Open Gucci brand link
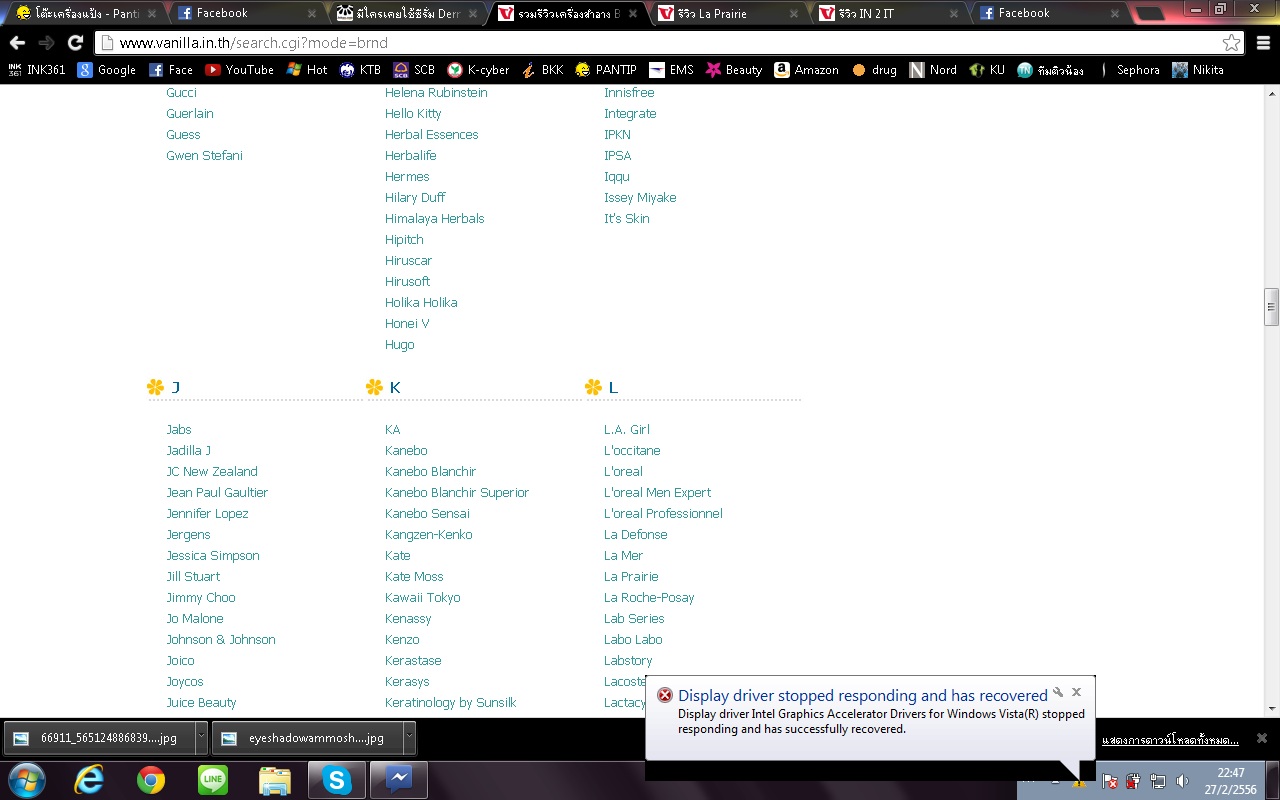The height and width of the screenshot is (800, 1280). 181,92
